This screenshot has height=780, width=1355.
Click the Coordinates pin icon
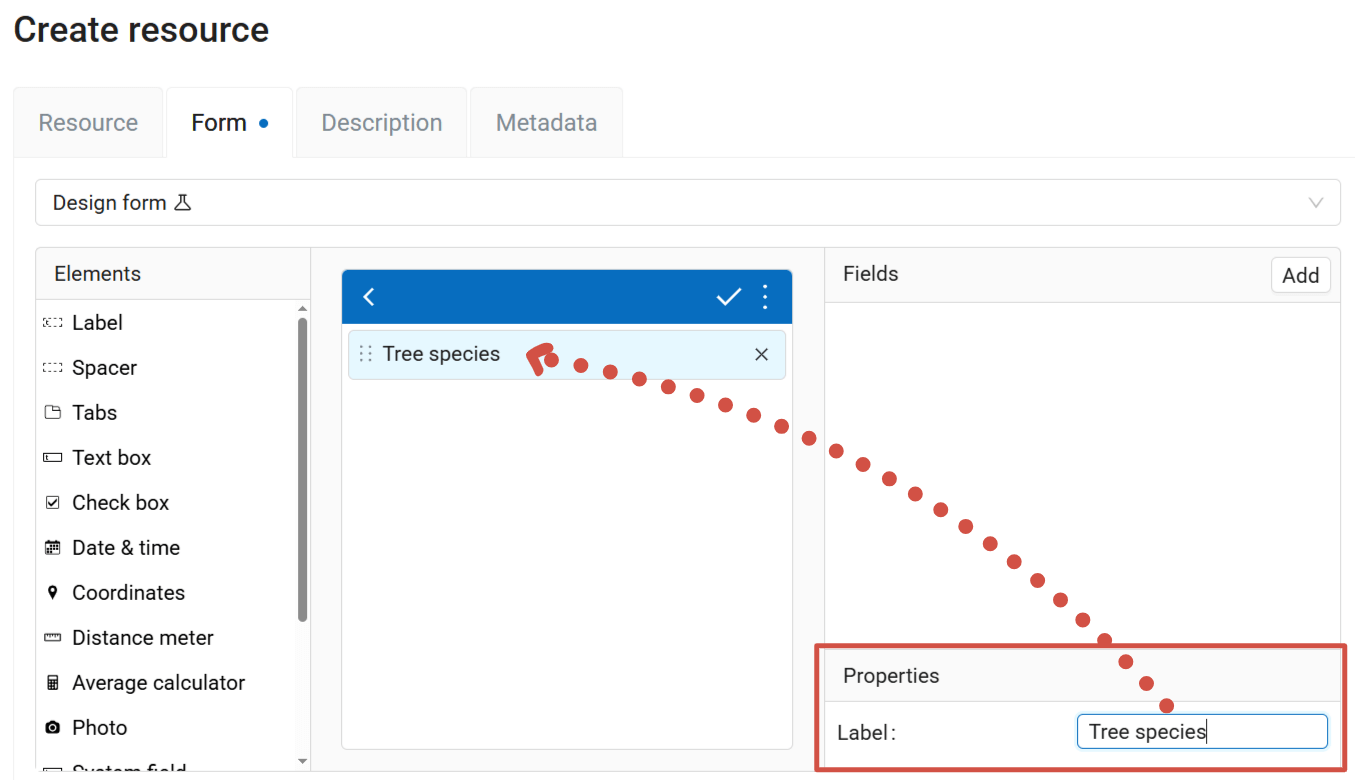tap(53, 593)
